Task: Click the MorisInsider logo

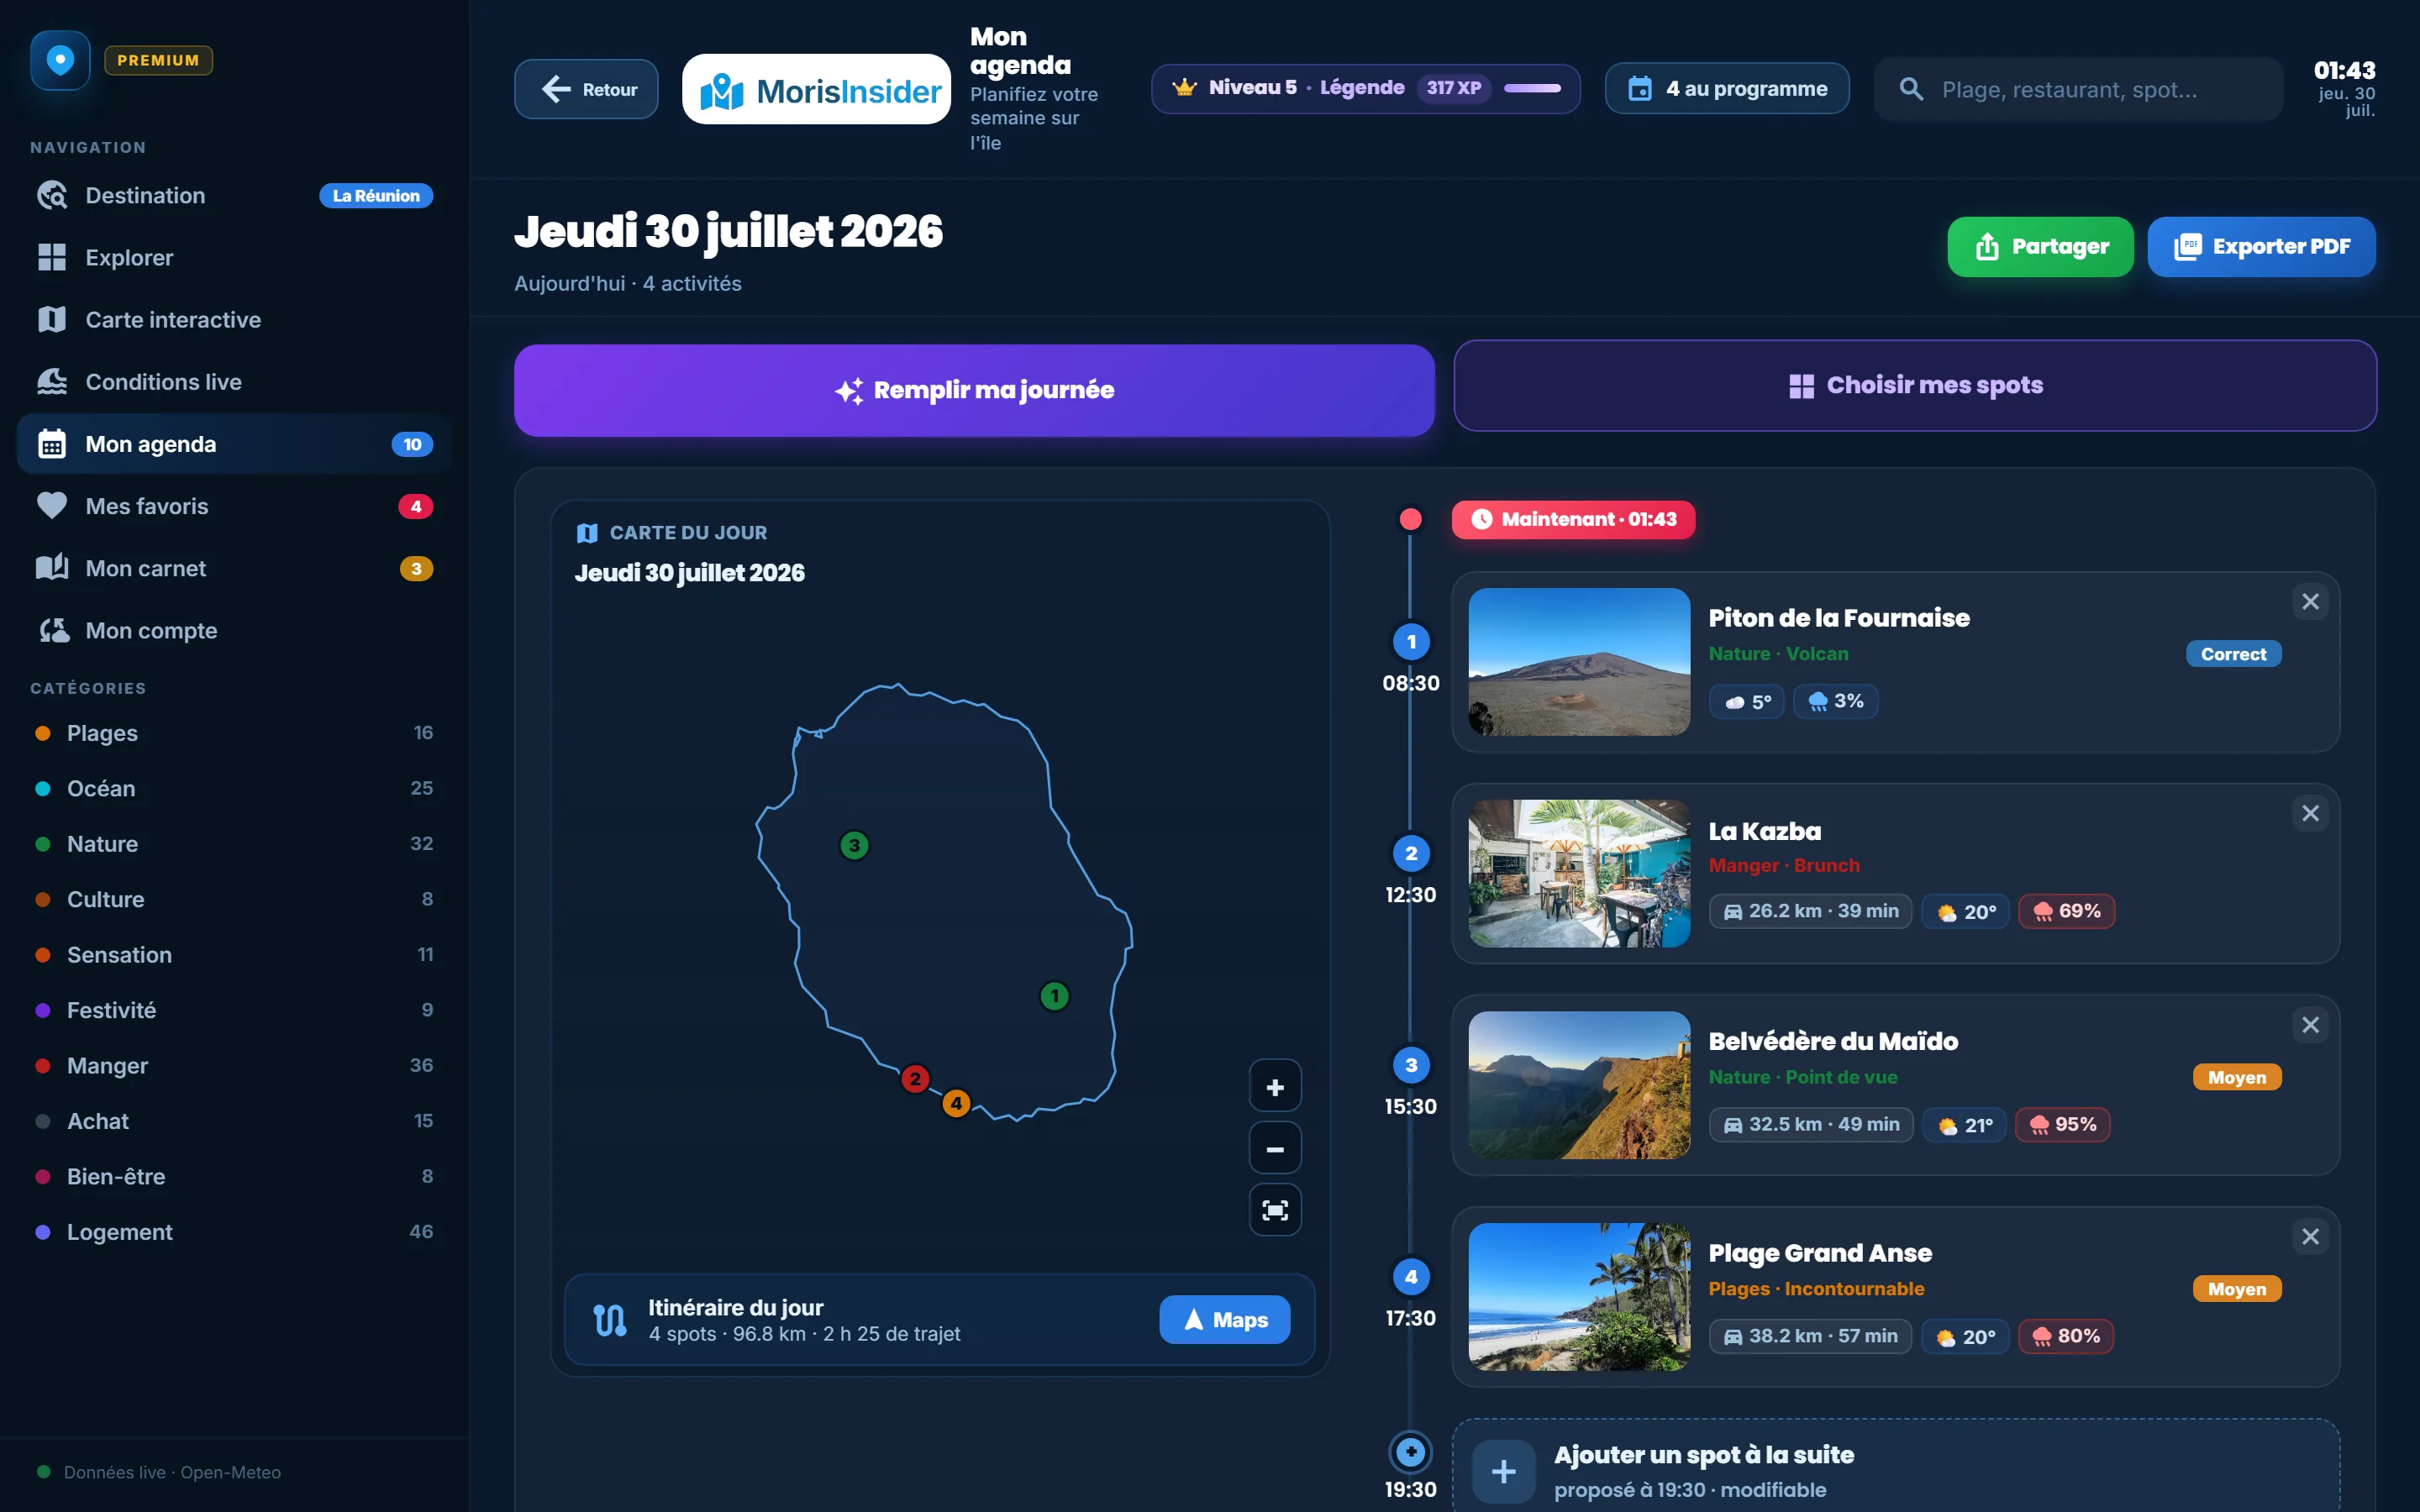Action: coord(816,90)
